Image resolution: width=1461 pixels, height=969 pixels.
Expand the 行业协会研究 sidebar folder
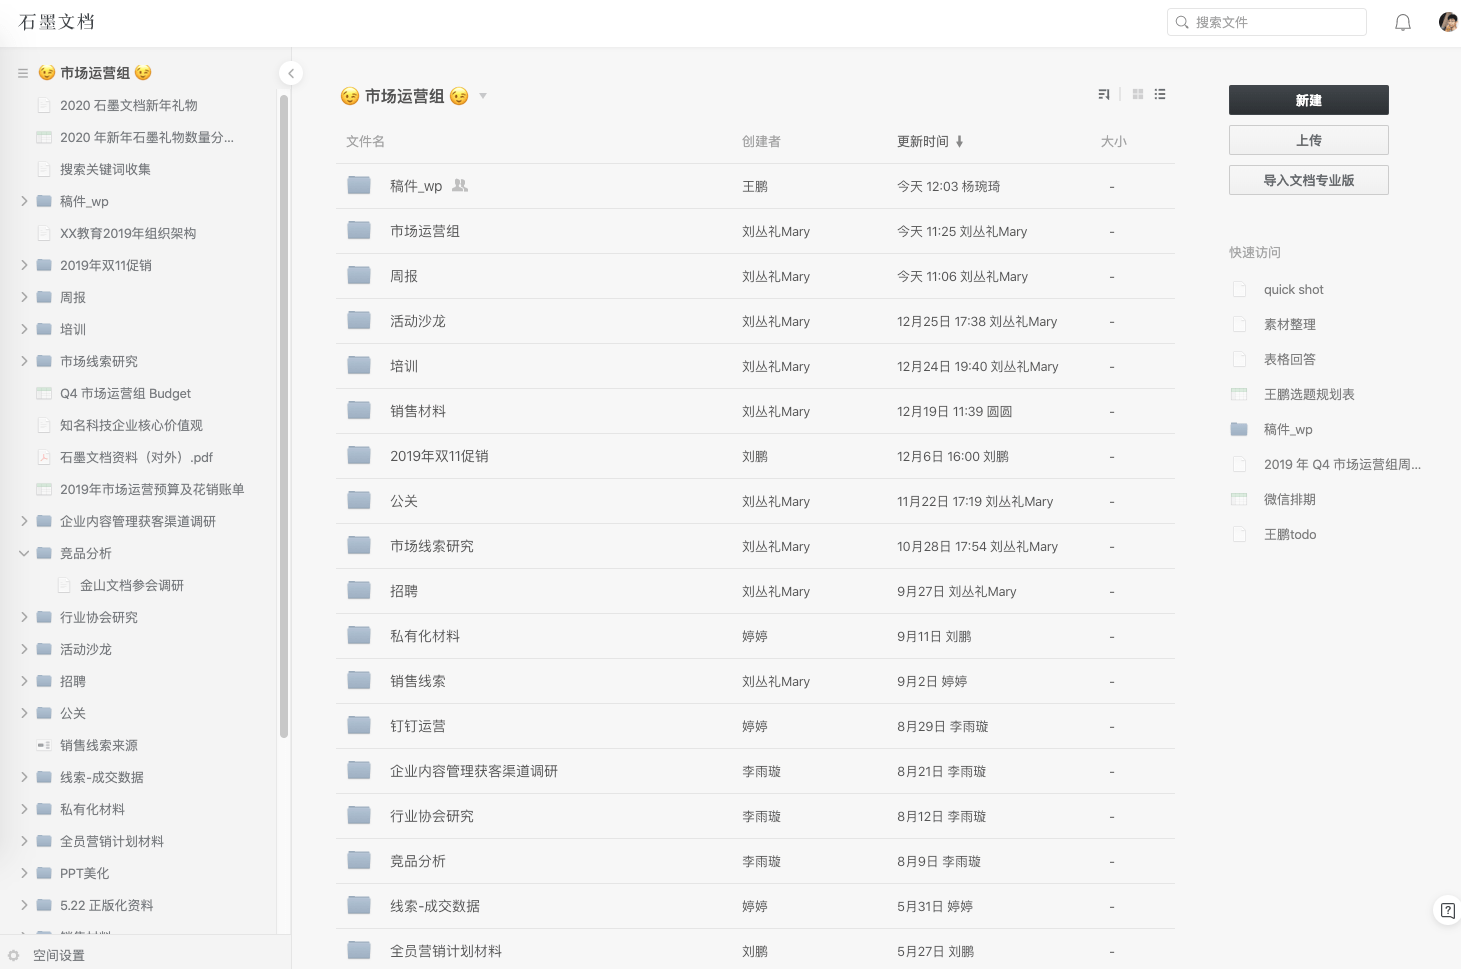click(24, 617)
